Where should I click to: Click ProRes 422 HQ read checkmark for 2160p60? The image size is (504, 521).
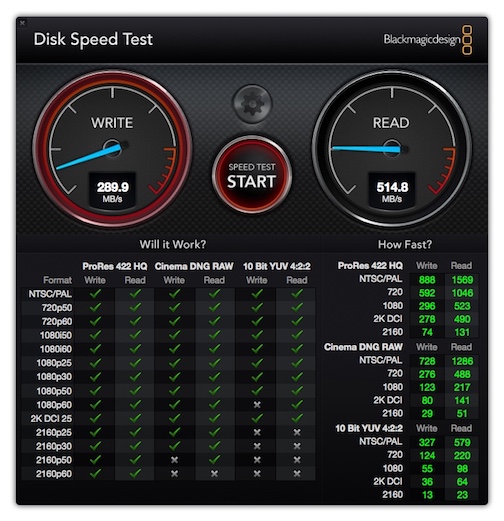(x=135, y=473)
